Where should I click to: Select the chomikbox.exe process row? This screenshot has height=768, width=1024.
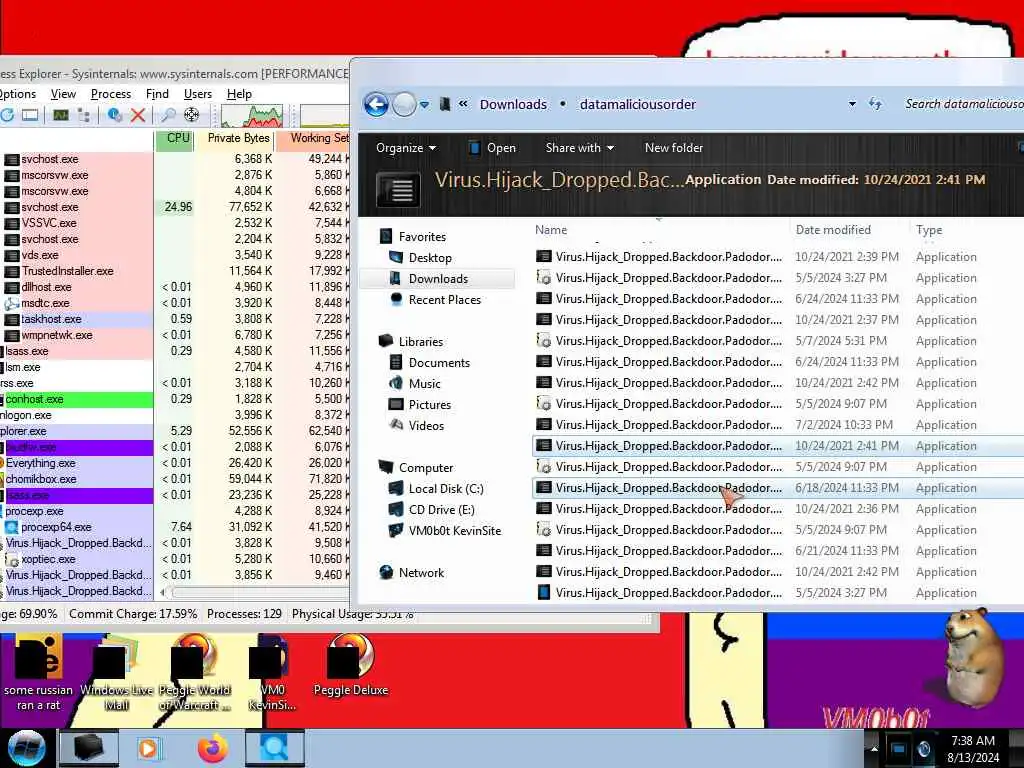point(76,479)
